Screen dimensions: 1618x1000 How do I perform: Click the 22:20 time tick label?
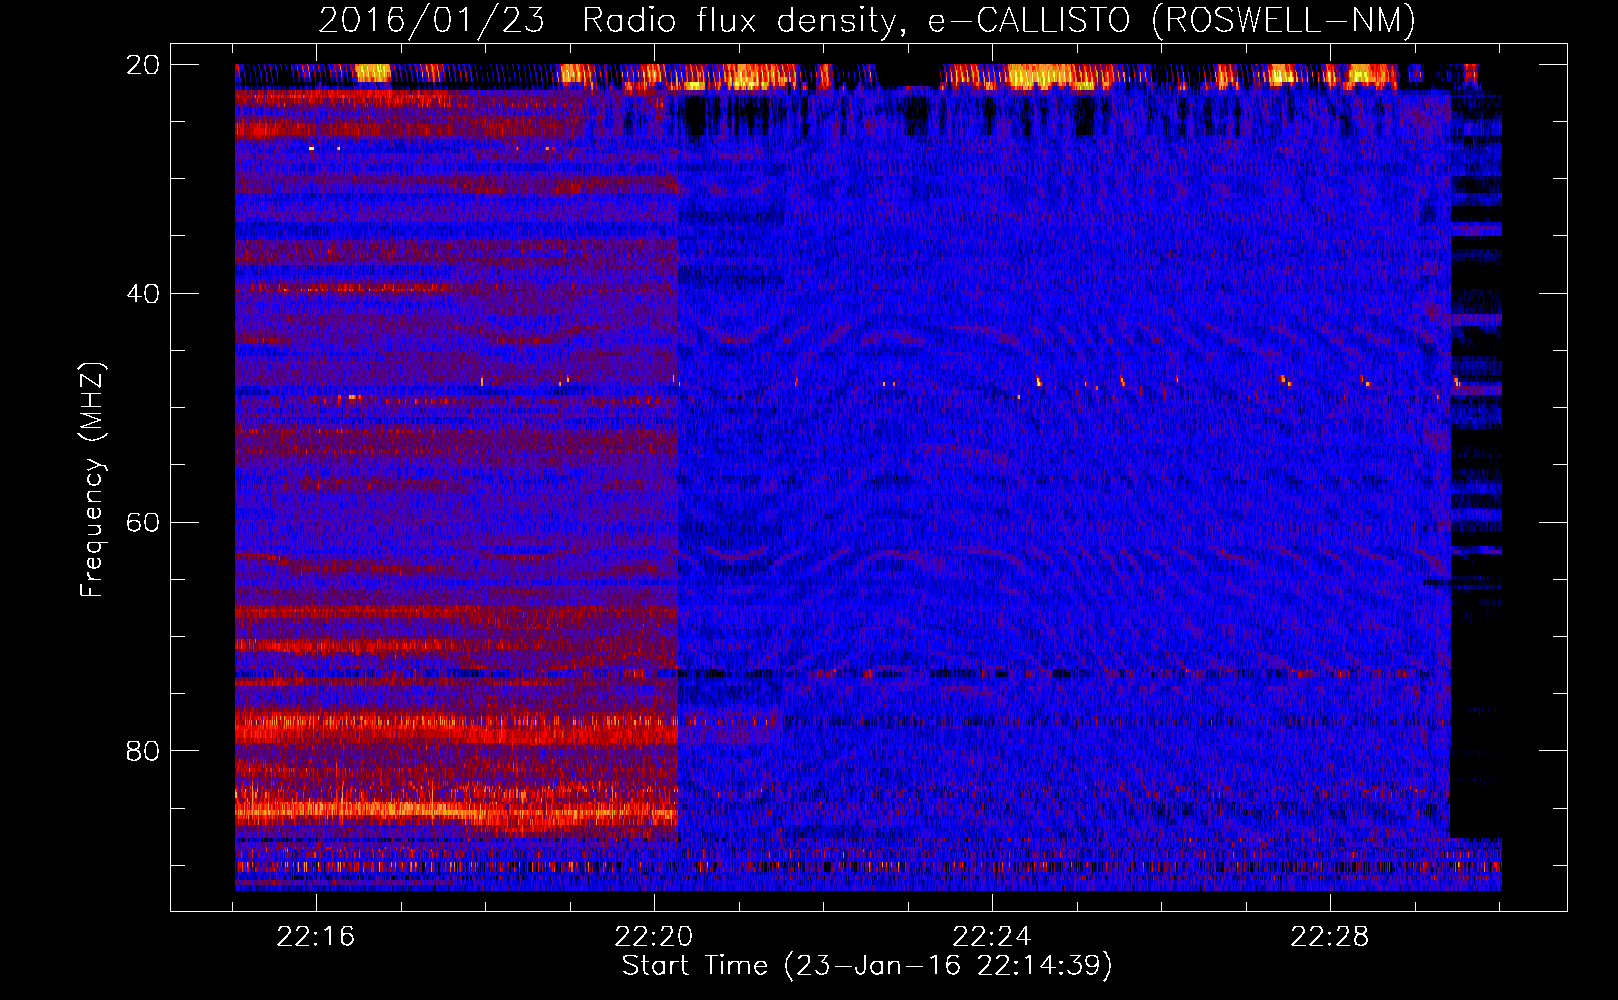[654, 937]
